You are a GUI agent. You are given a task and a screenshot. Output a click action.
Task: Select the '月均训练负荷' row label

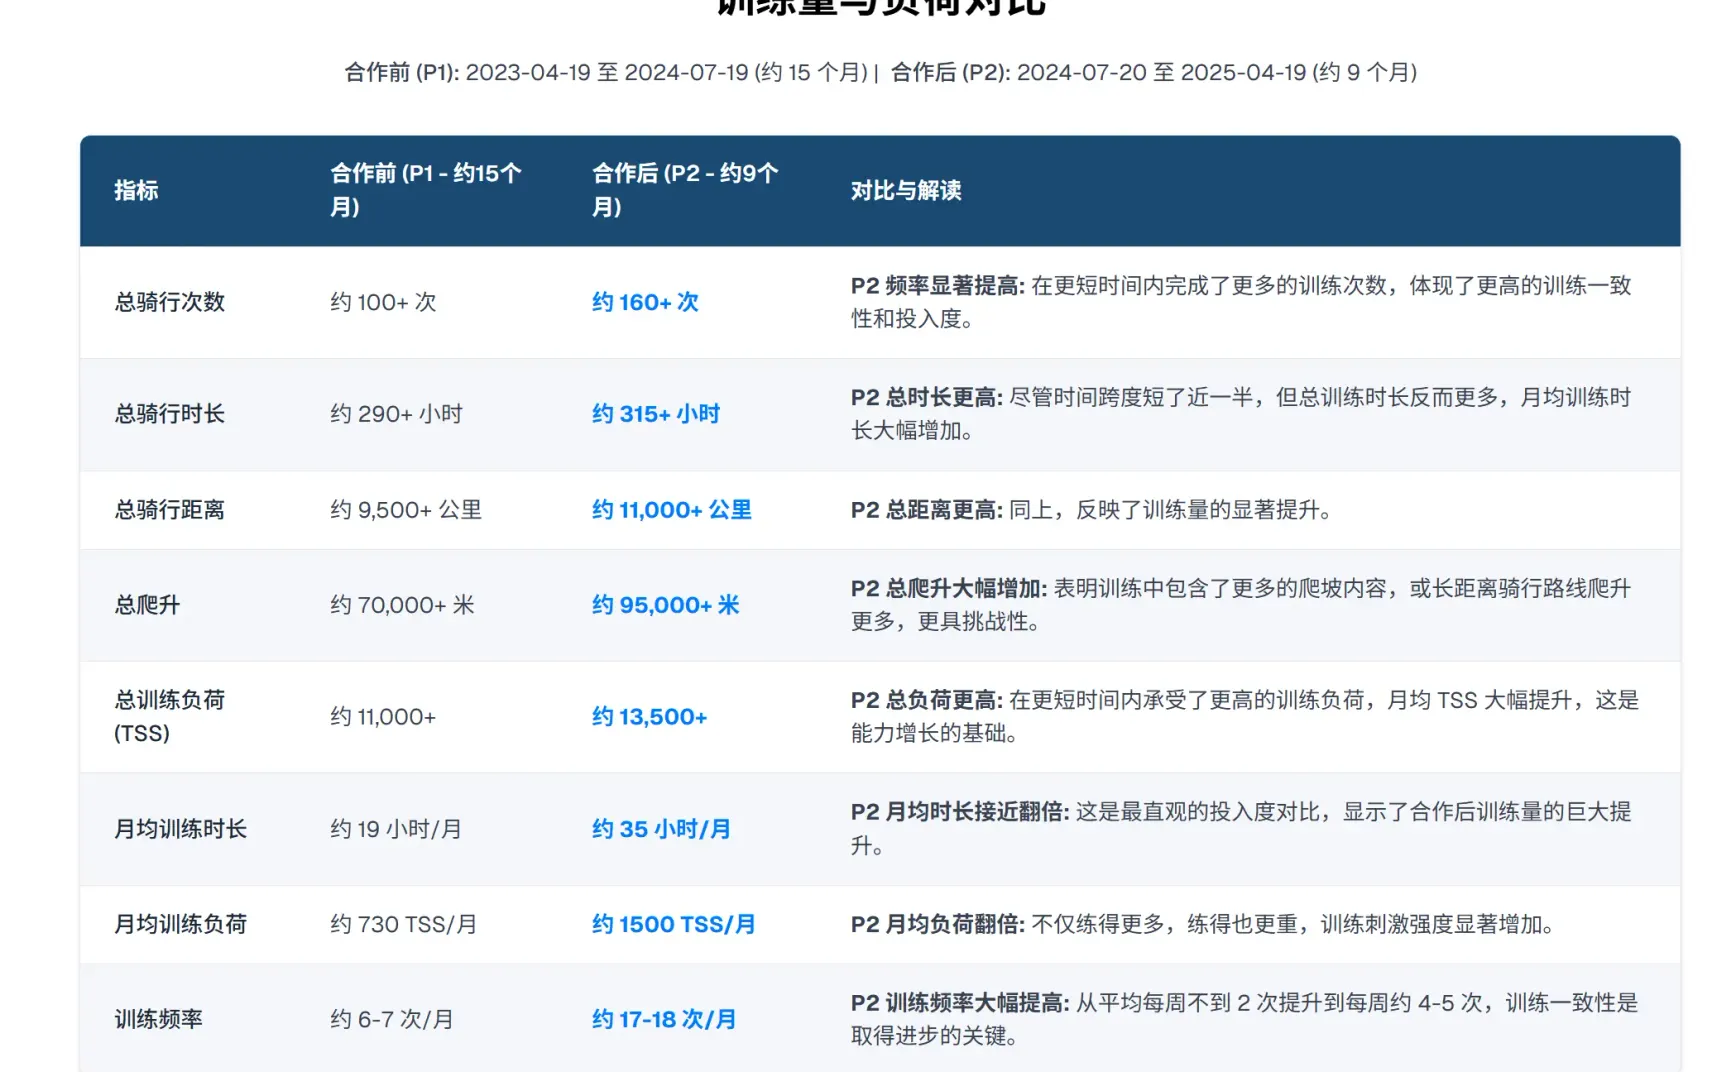(181, 924)
